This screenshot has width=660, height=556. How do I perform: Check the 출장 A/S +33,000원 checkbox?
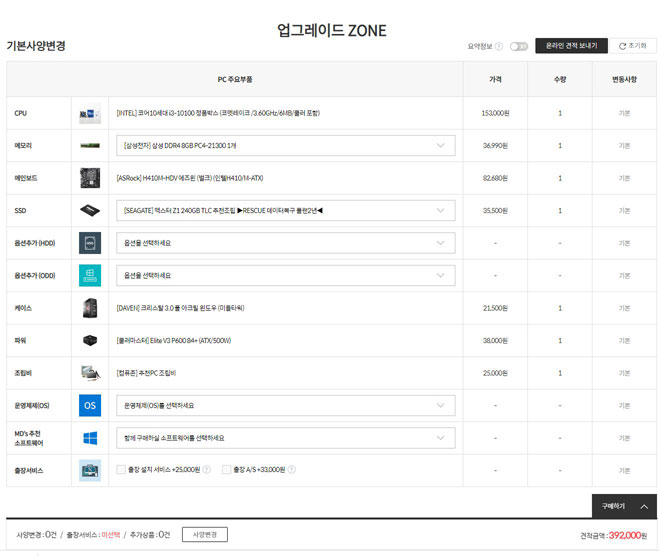pyautogui.click(x=226, y=469)
